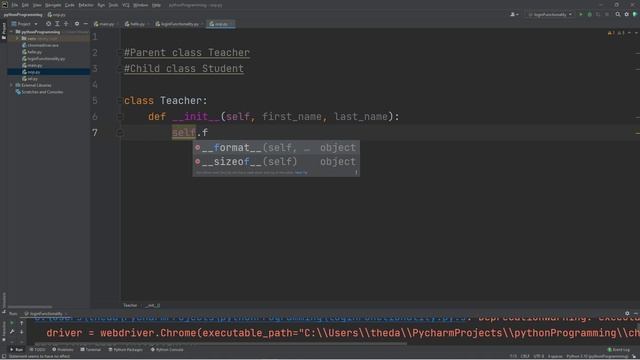This screenshot has height=360, width=640.
Task: Select chromedriver.exe in project tree
Action: pos(40,45)
